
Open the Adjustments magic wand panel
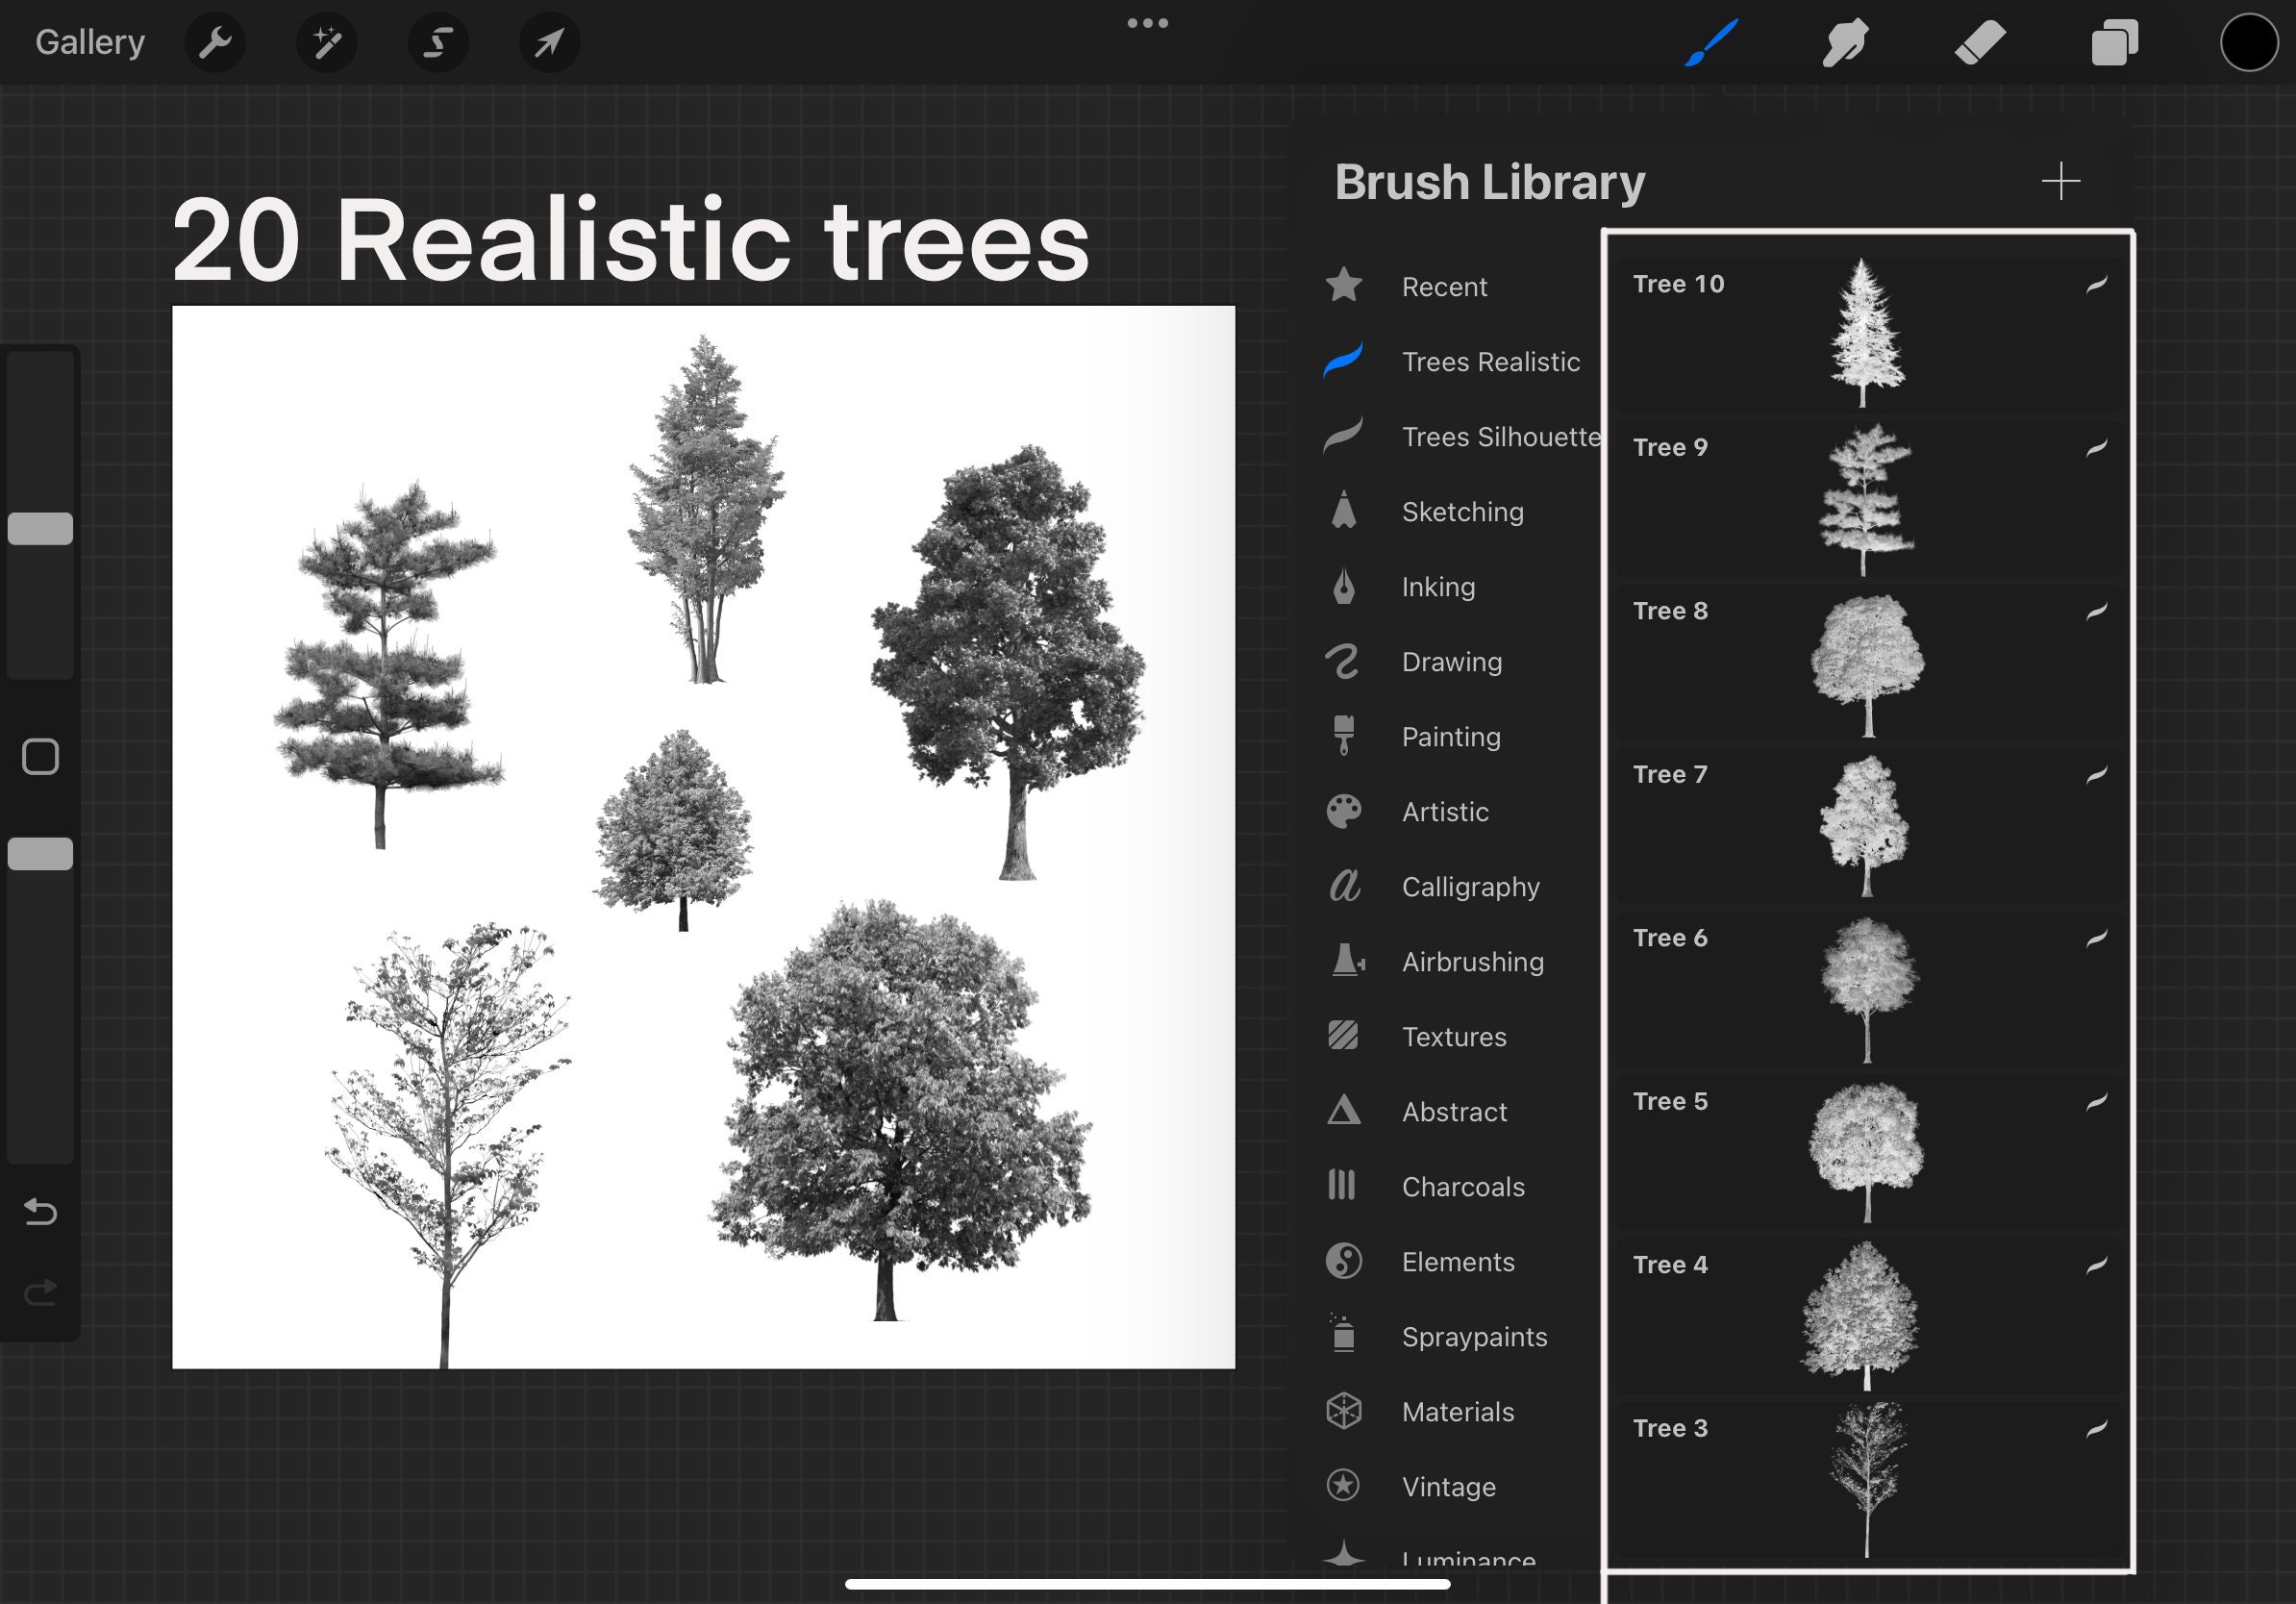click(x=327, y=42)
